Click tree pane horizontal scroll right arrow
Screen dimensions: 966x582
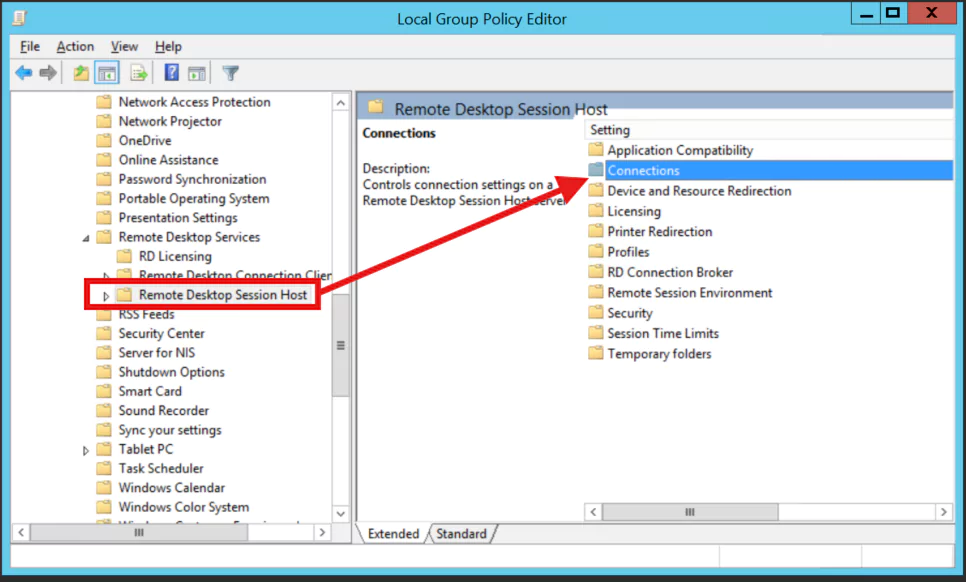click(x=322, y=532)
